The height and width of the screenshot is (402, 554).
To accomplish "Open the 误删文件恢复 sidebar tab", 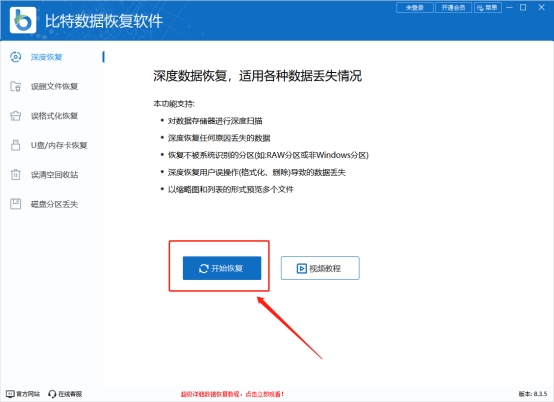I will [x=53, y=86].
